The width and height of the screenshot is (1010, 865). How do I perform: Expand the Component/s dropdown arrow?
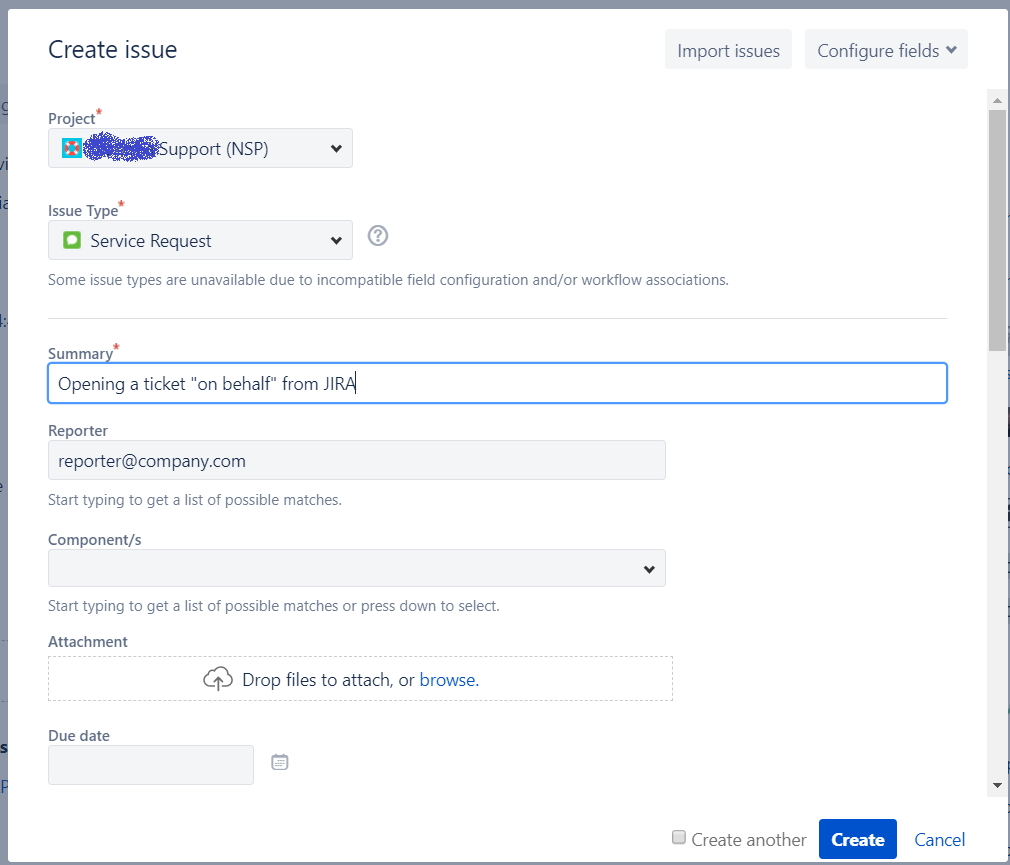[x=649, y=569]
